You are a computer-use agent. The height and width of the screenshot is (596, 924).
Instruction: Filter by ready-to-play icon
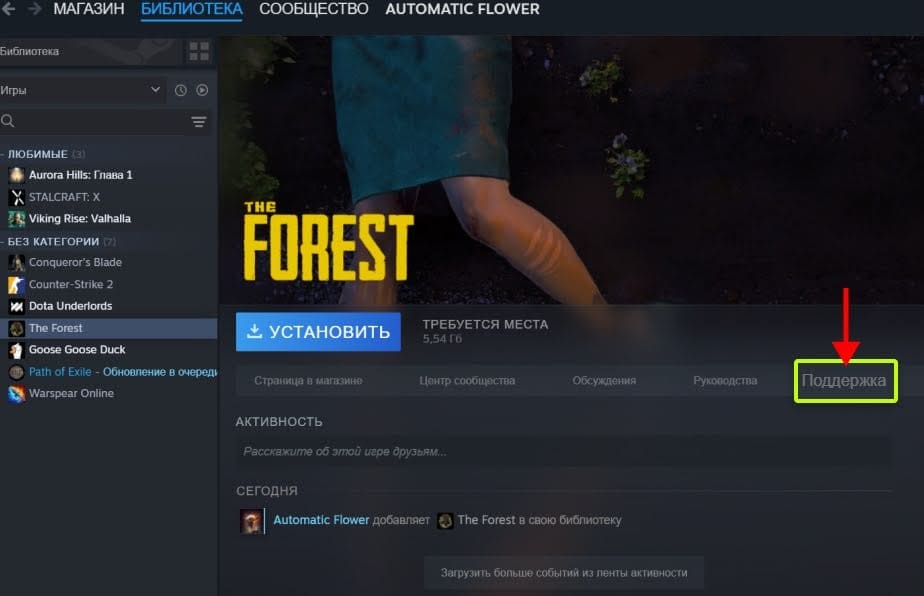click(202, 90)
